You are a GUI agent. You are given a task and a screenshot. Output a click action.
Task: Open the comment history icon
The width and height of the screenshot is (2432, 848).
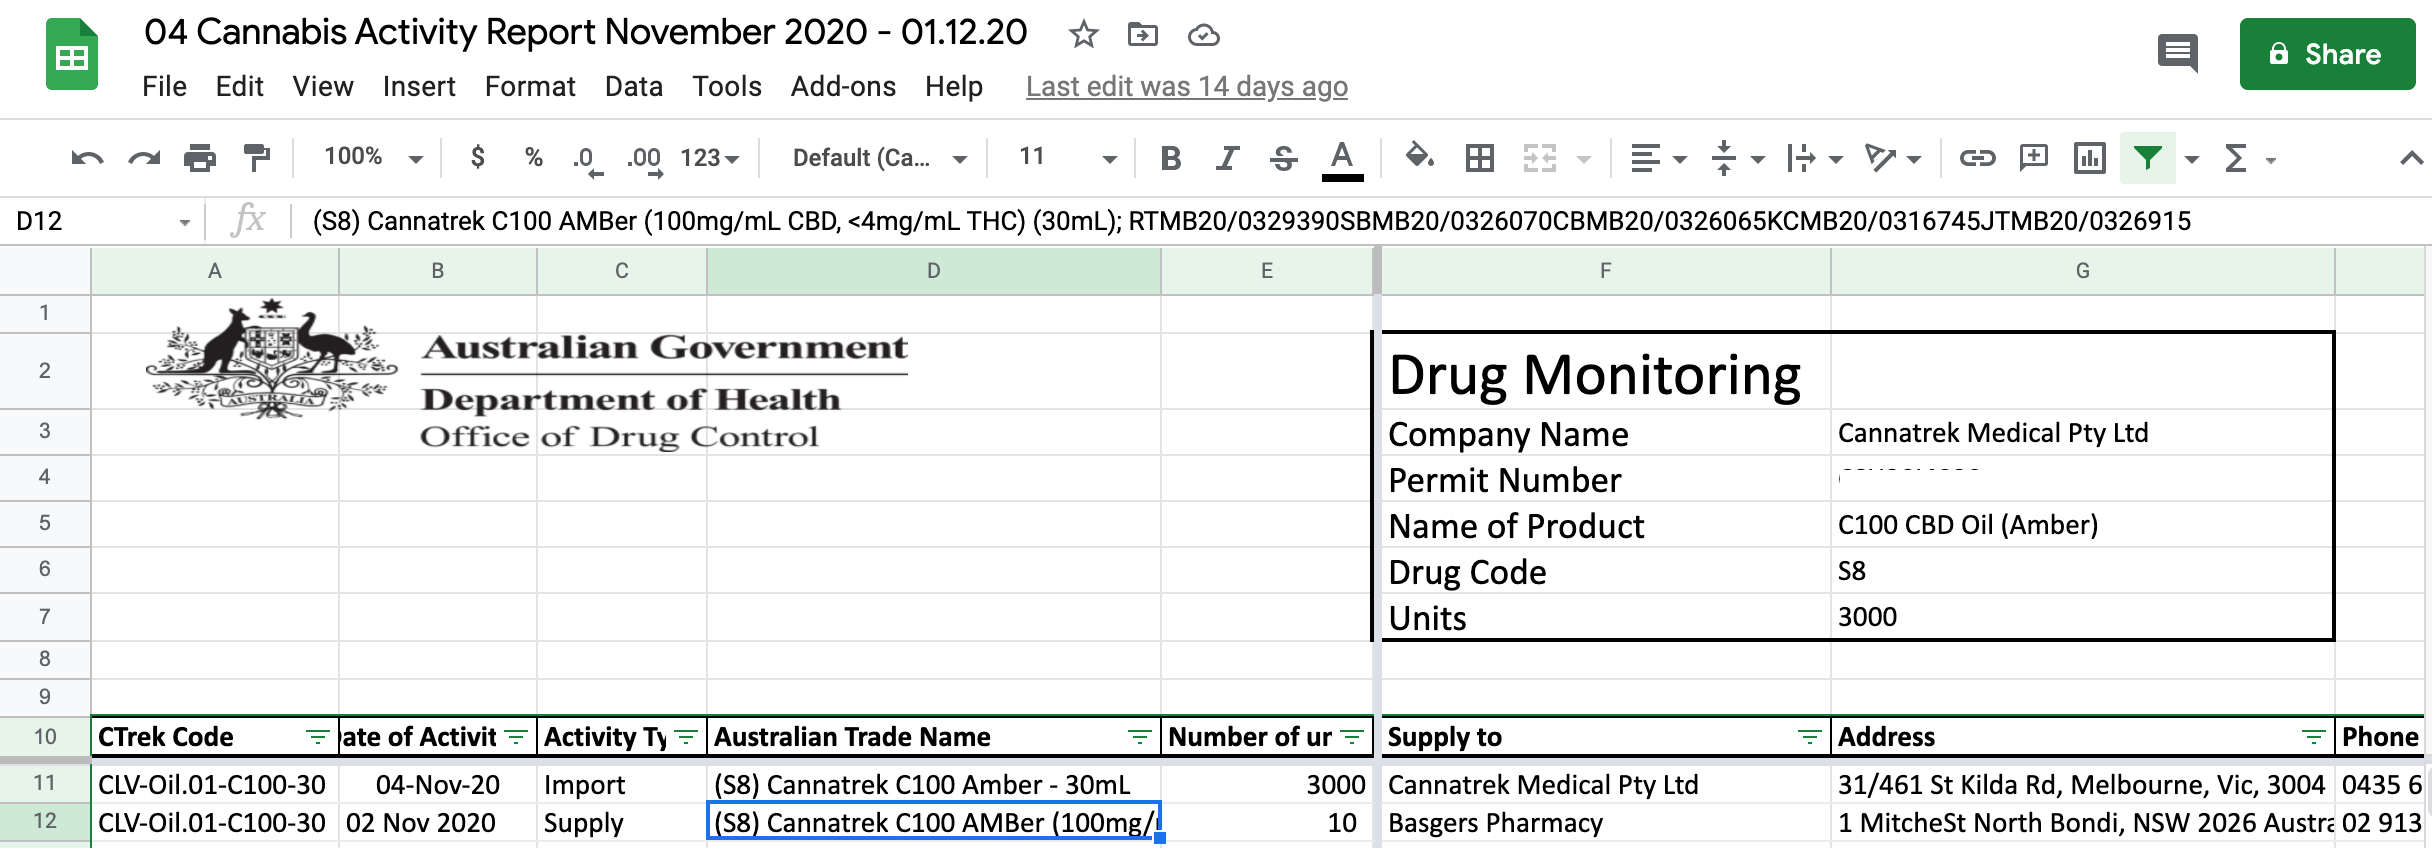click(x=2177, y=52)
